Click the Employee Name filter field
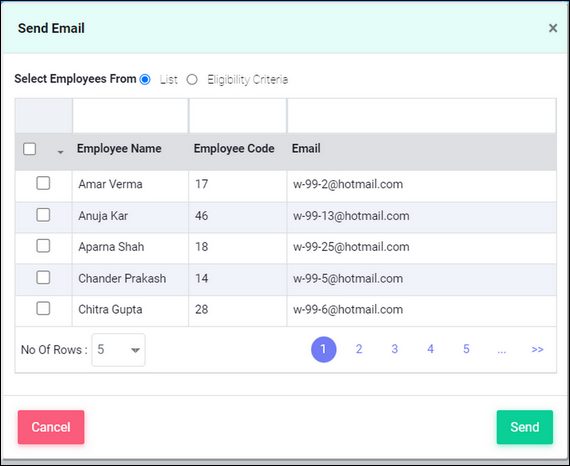Viewport: 570px width, 466px height. pyautogui.click(x=131, y=116)
